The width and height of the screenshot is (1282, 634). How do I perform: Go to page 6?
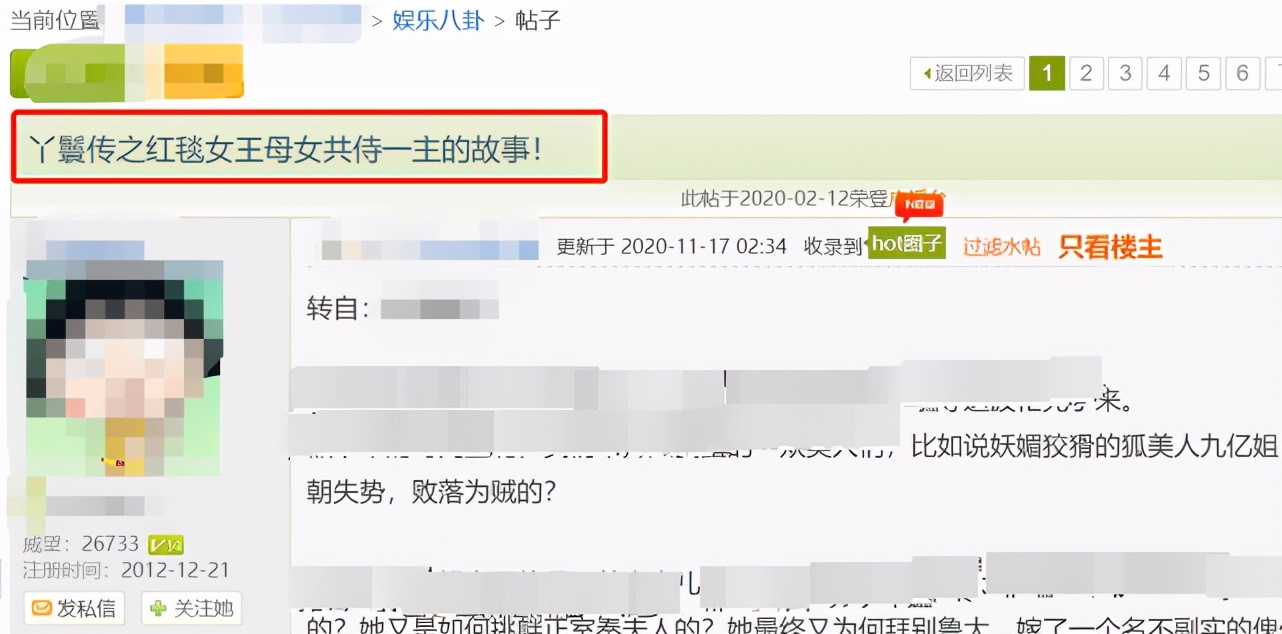click(x=1242, y=73)
